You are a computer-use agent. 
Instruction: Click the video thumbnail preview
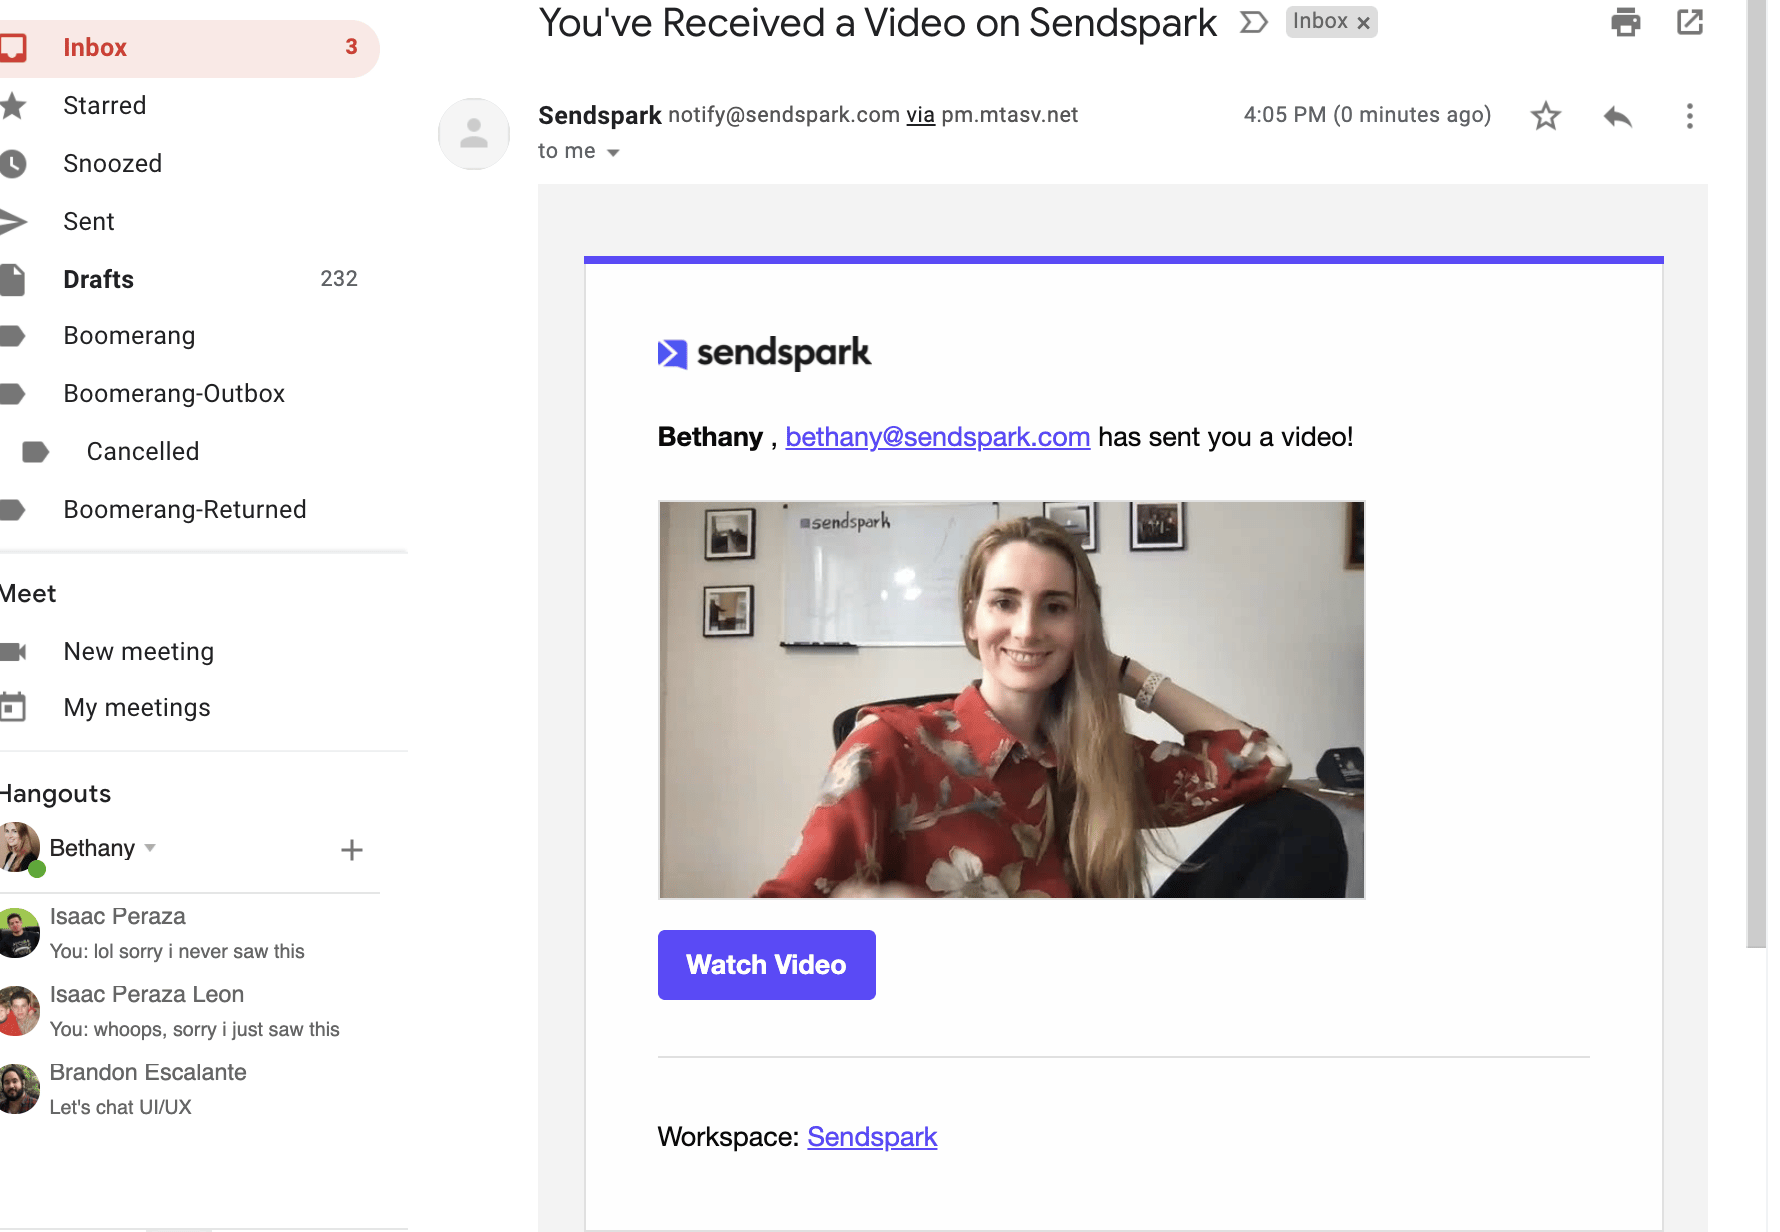(1011, 700)
